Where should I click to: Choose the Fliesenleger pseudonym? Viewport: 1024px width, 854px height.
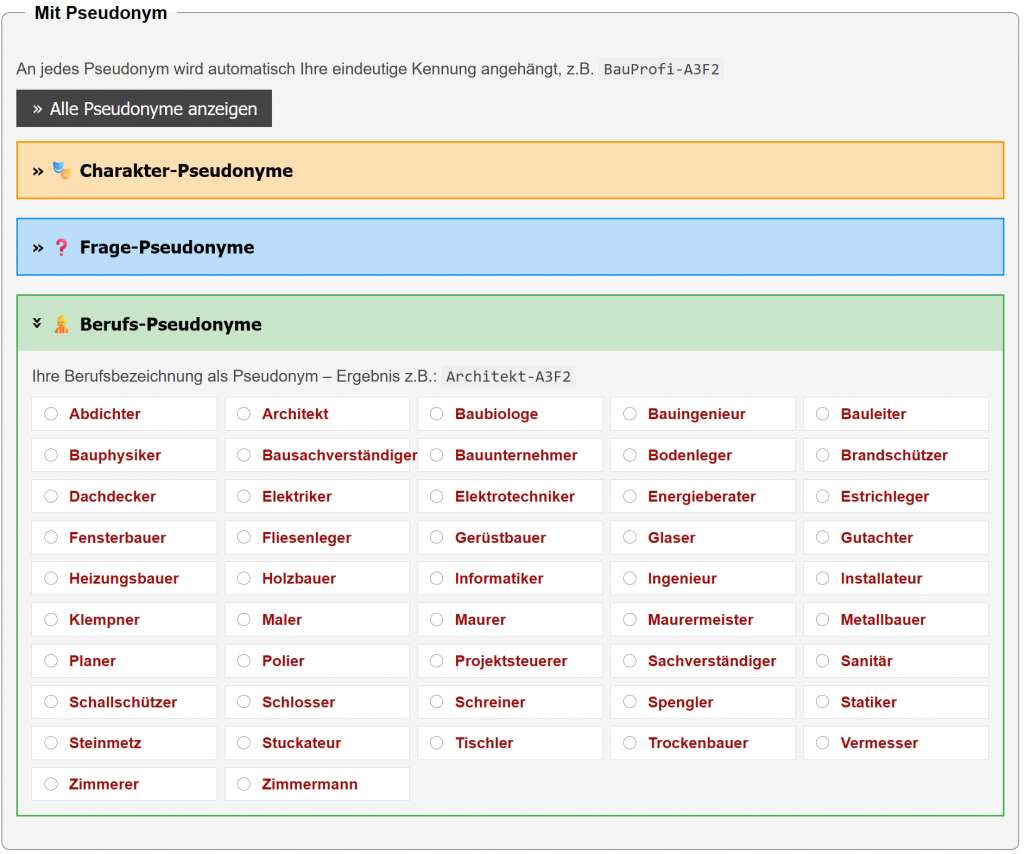point(243,537)
